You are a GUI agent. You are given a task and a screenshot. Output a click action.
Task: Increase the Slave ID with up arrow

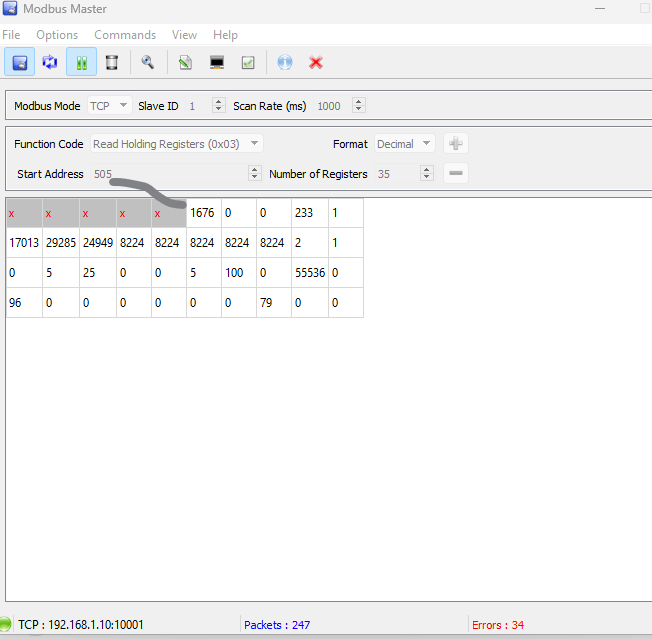(x=219, y=101)
